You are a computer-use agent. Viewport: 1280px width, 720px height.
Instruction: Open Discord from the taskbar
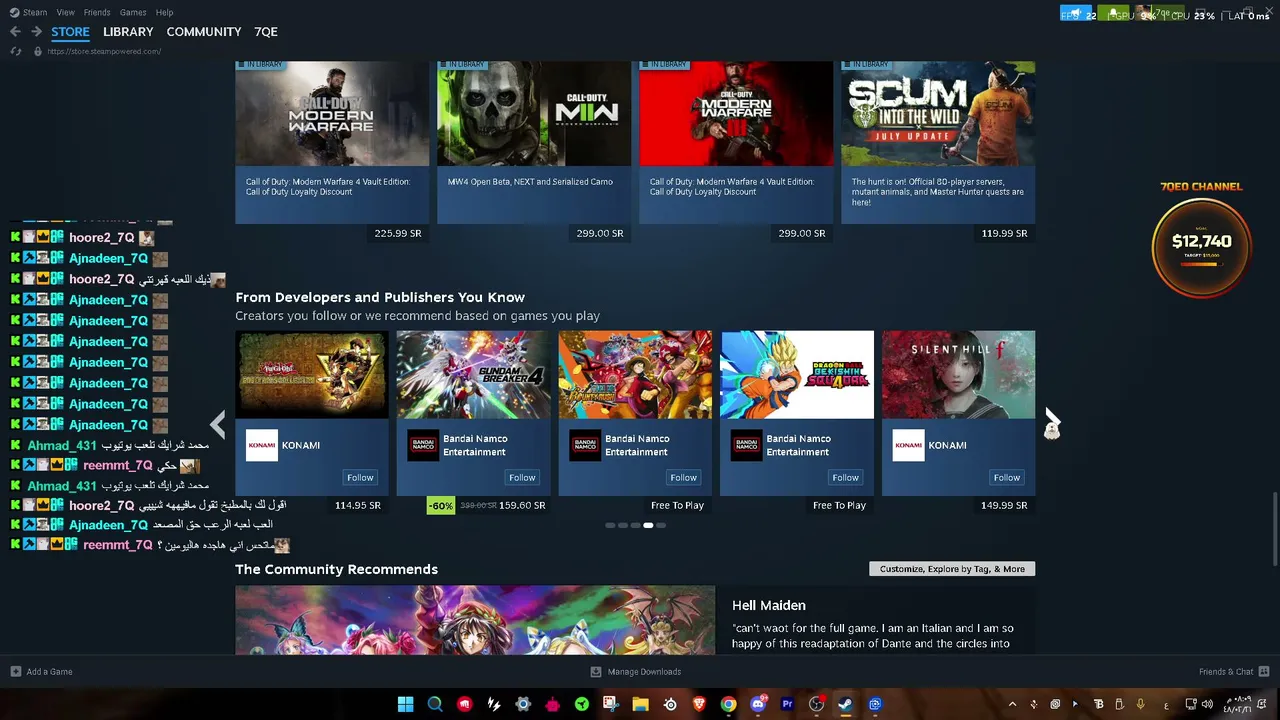point(758,704)
